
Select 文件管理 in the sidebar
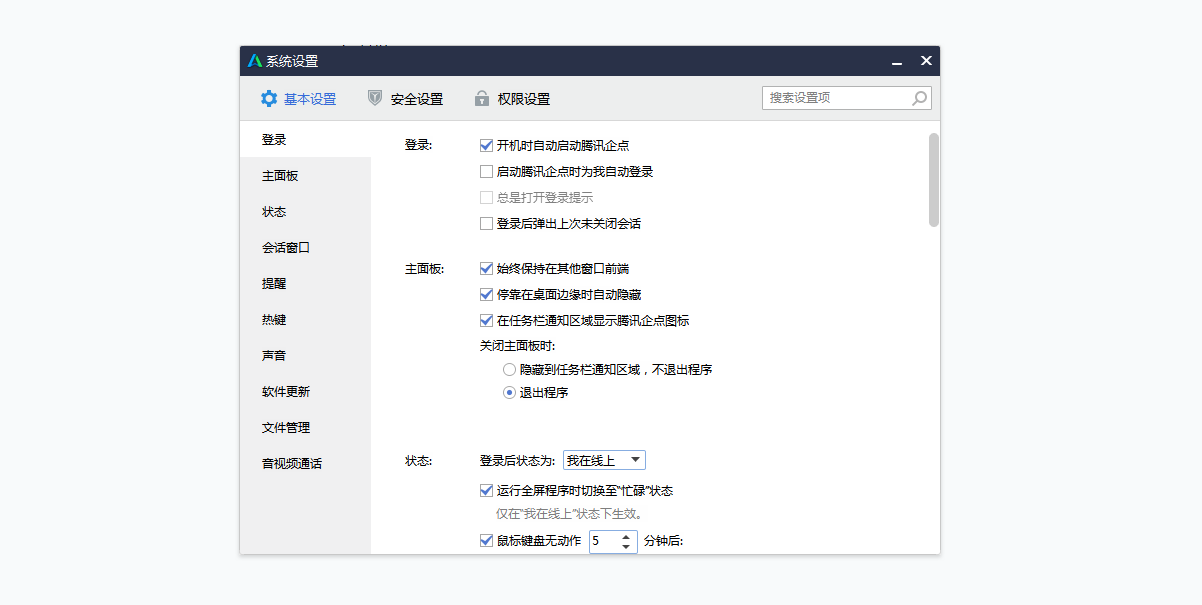[x=305, y=427]
